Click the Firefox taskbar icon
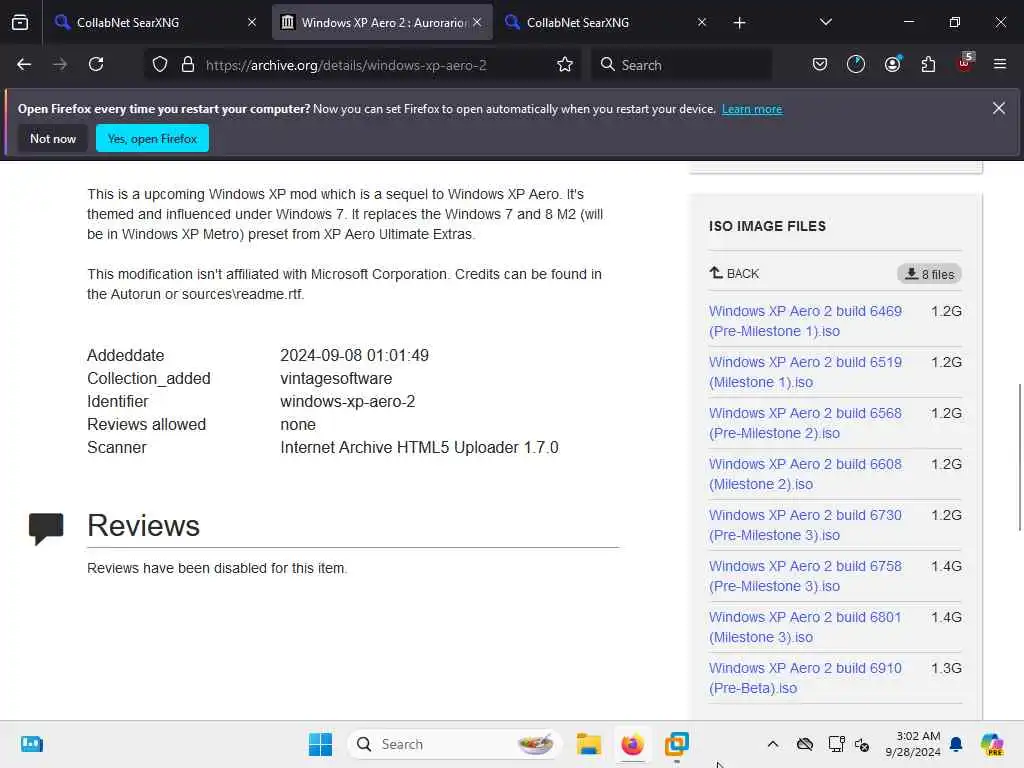Image resolution: width=1024 pixels, height=768 pixels. point(632,744)
